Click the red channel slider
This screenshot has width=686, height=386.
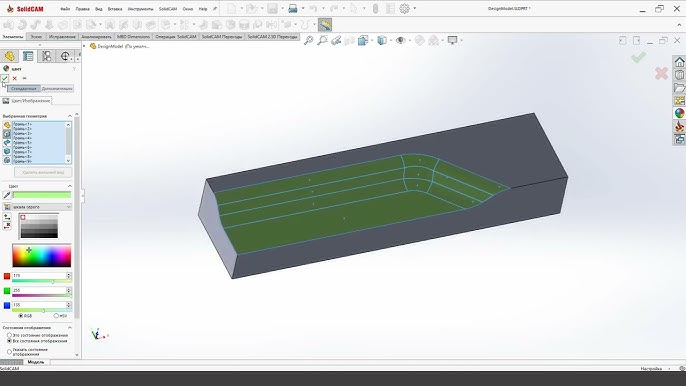(42, 281)
